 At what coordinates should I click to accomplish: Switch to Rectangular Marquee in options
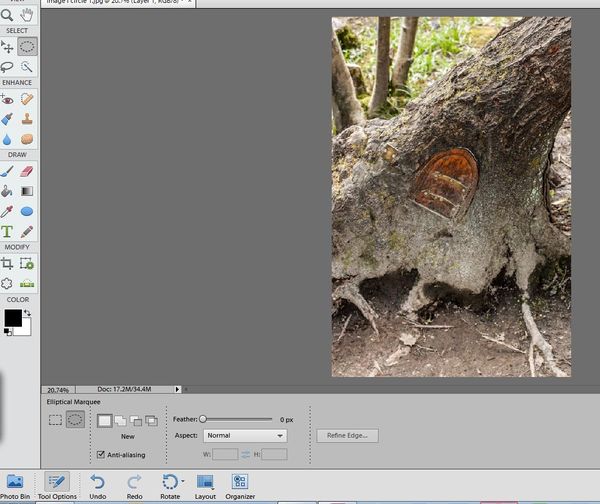[55, 420]
